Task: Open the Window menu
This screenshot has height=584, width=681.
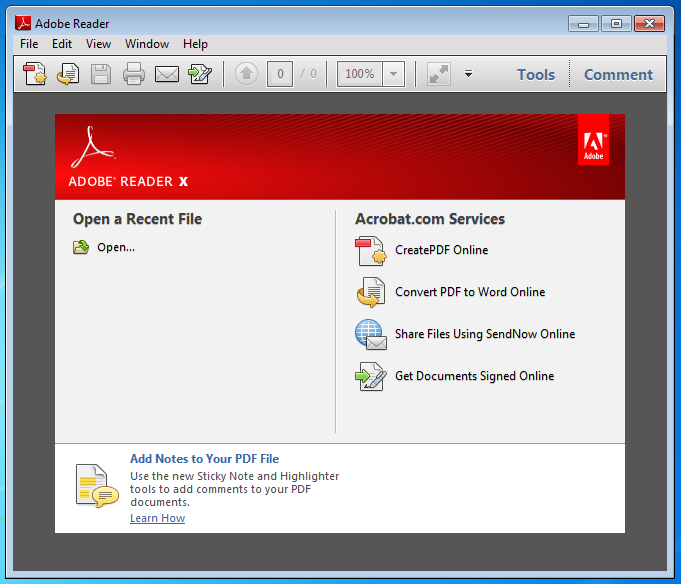Action: point(147,44)
